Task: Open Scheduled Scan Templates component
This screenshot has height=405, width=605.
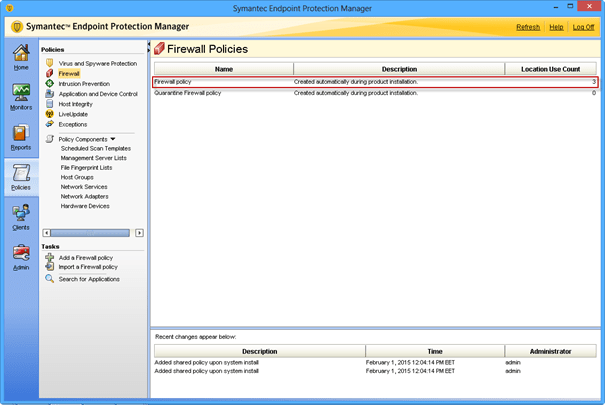Action: 96,148
